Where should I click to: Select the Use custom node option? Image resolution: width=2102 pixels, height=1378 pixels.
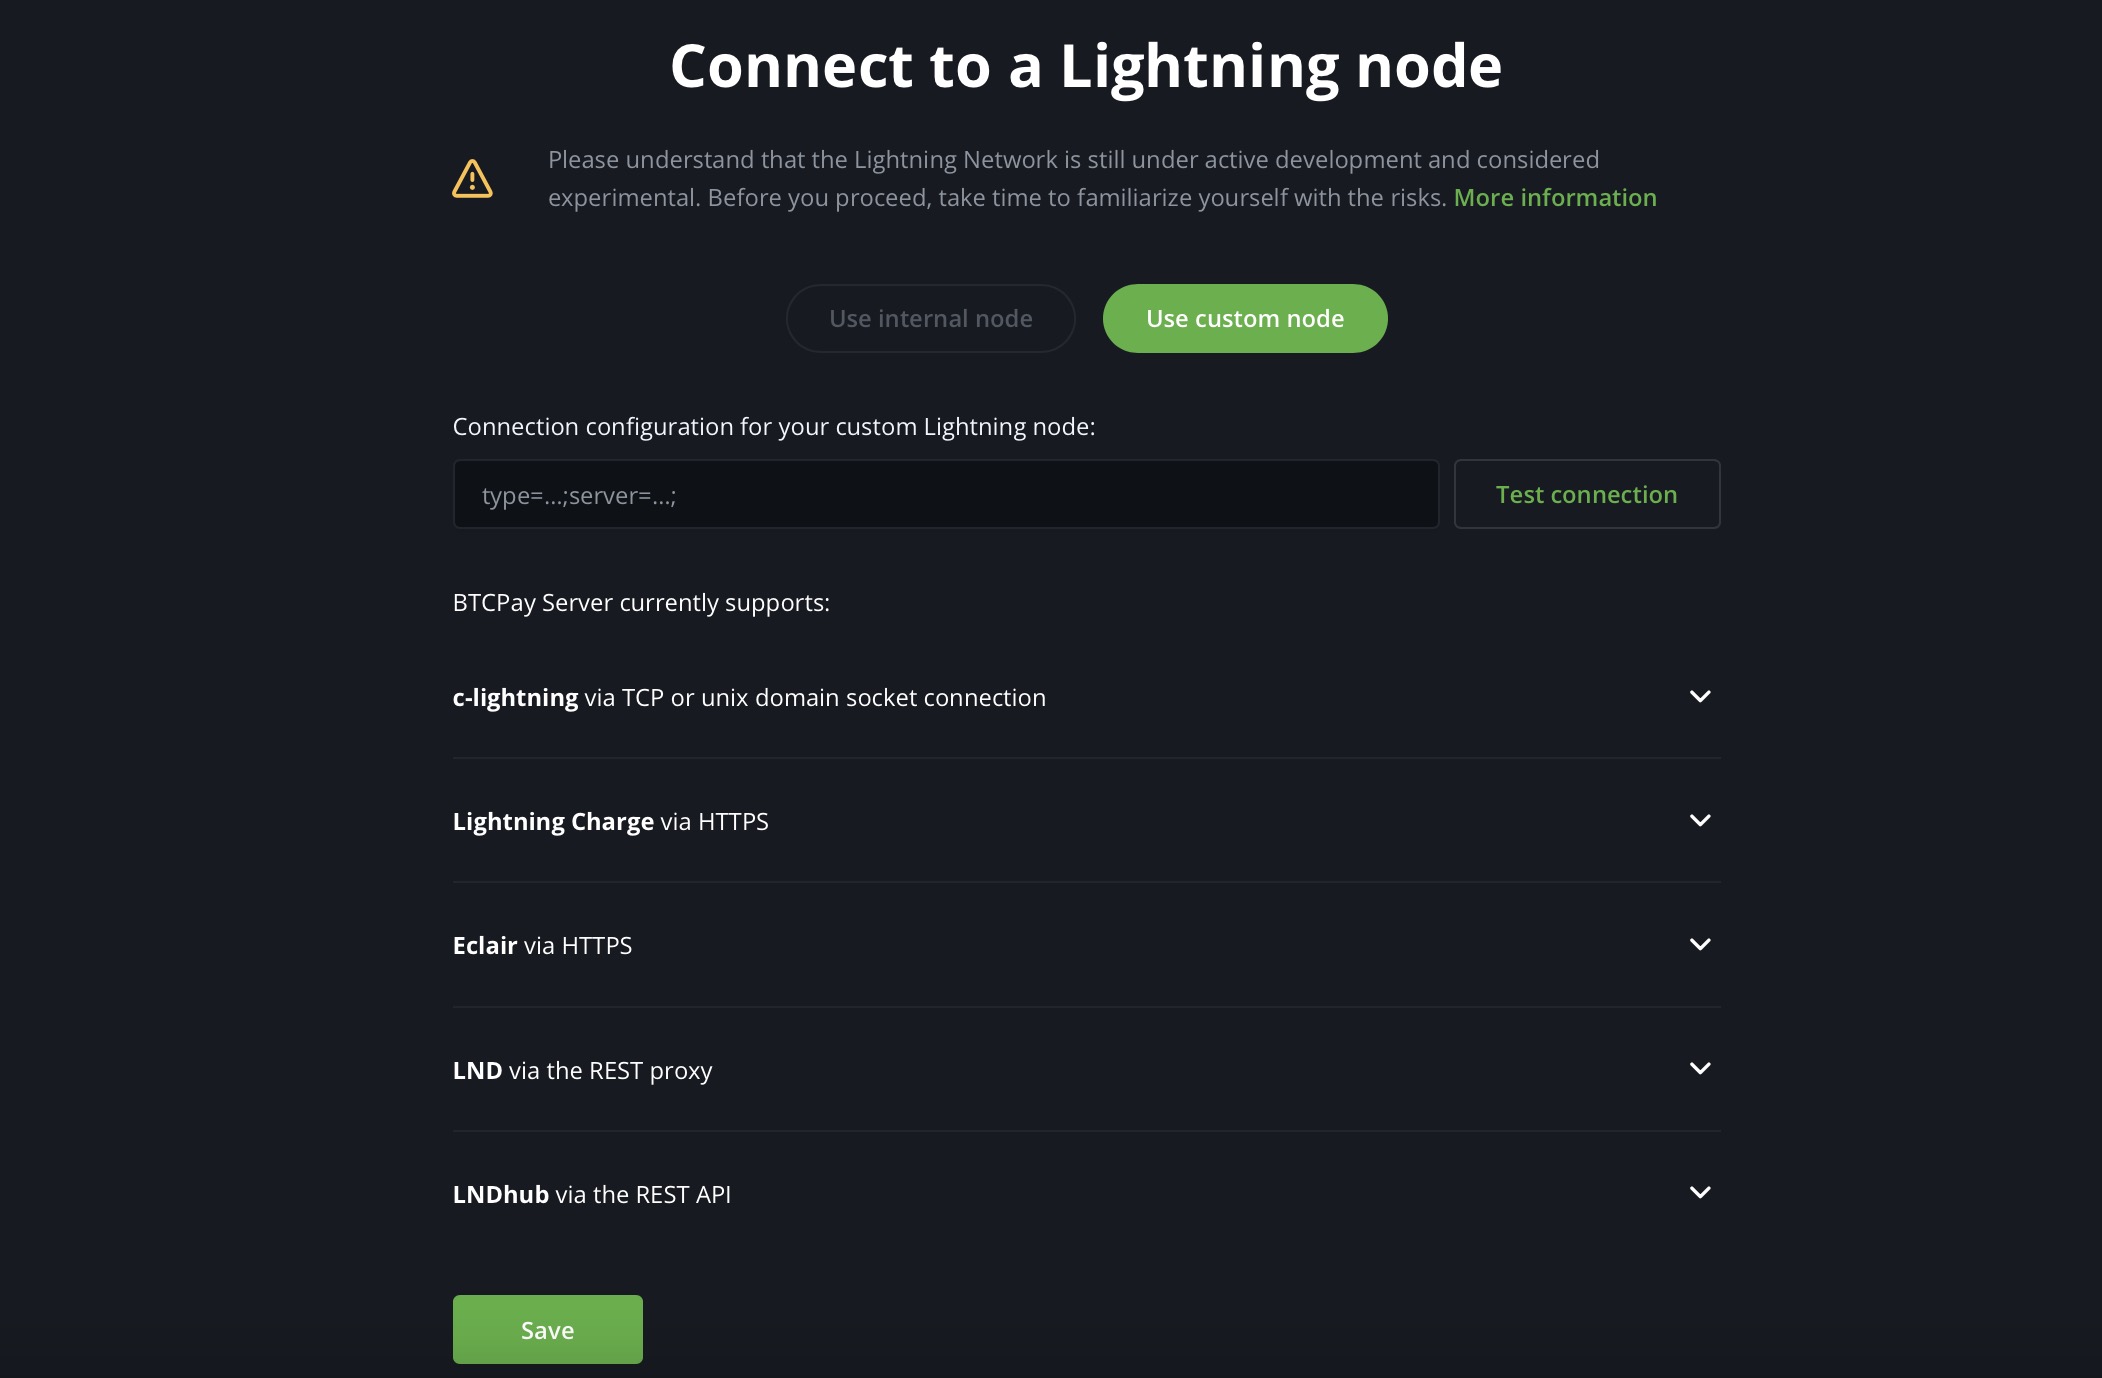point(1245,318)
